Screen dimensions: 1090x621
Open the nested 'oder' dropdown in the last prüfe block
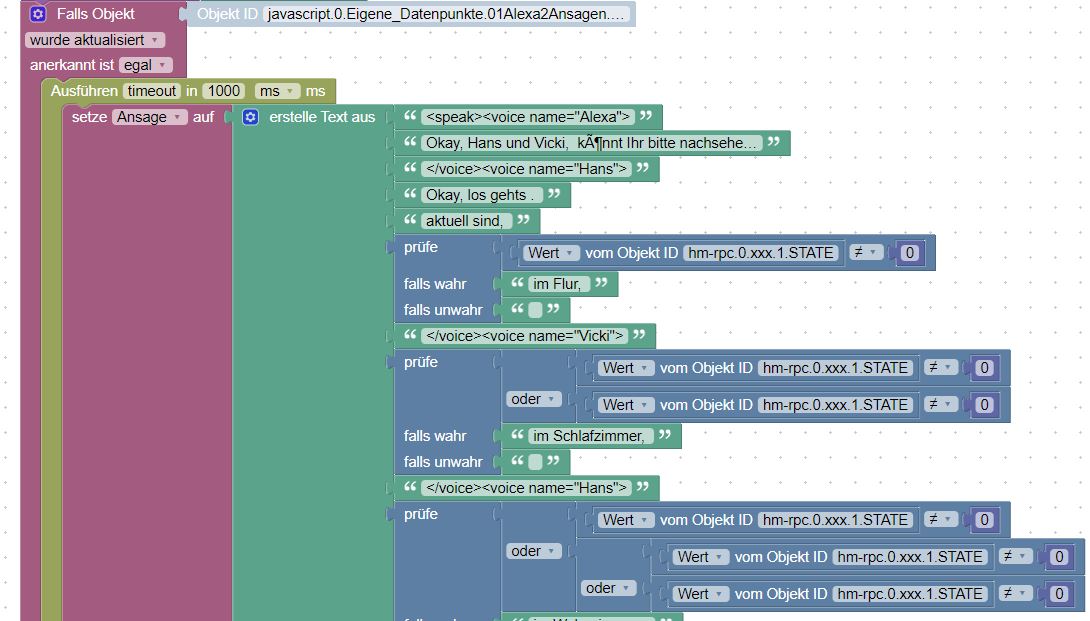(608, 588)
